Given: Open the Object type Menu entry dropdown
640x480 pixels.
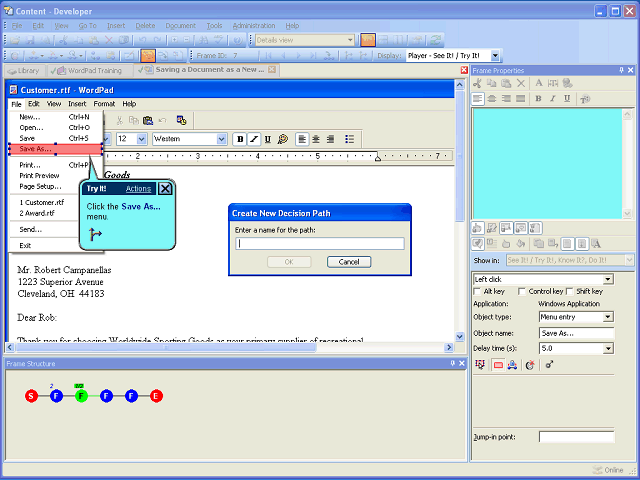Looking at the screenshot, I should pyautogui.click(x=608, y=317).
